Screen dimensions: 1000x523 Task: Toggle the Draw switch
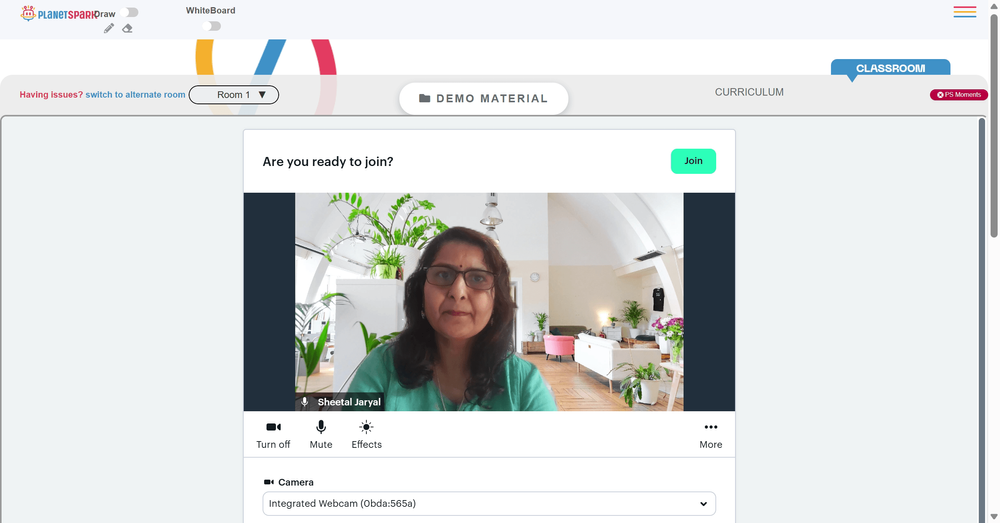pos(129,12)
